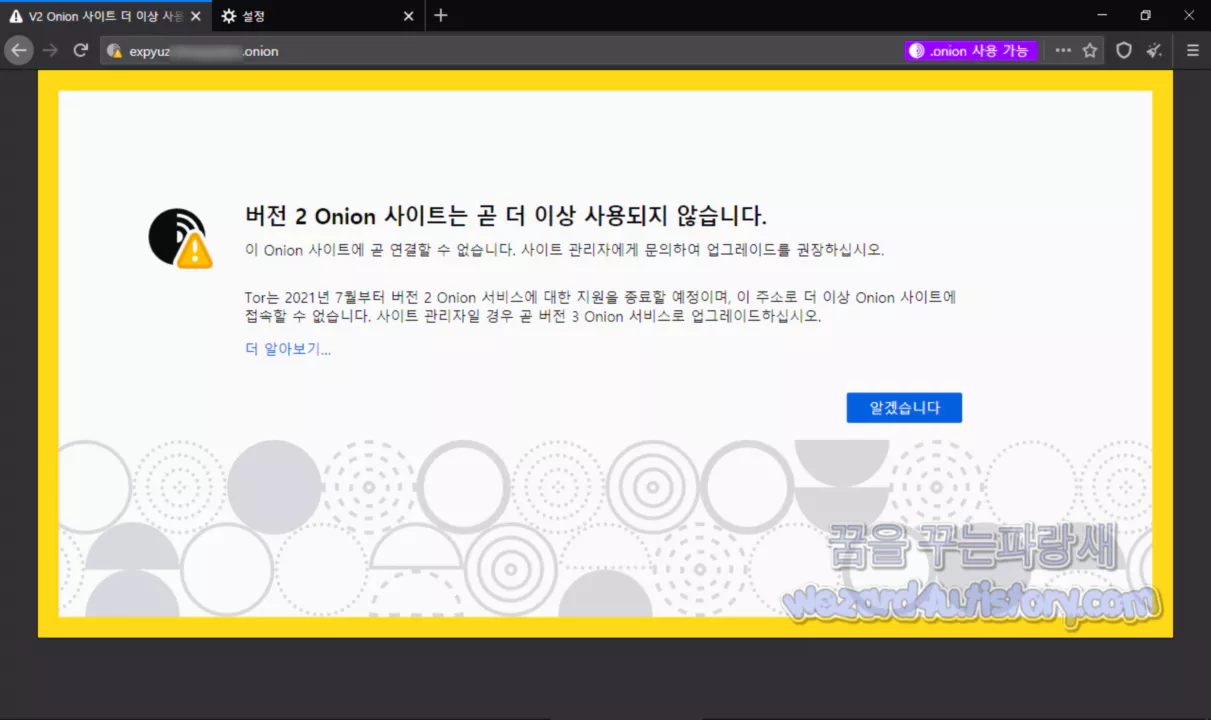Navigate back with the back arrow
Viewport: 1211px width, 720px height.
click(x=18, y=50)
